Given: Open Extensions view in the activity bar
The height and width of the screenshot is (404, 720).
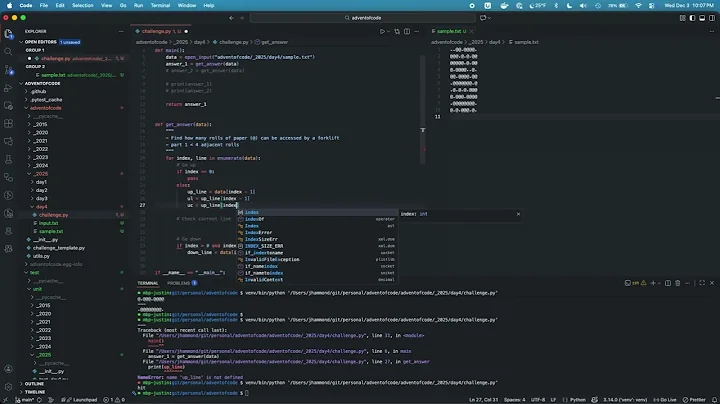Looking at the screenshot, I should pos(8,123).
